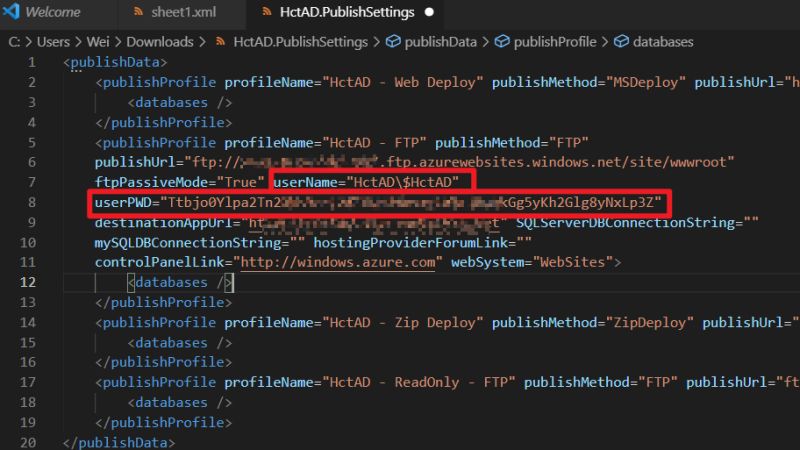Click hostingProviderForumLink attribute

[422, 242]
